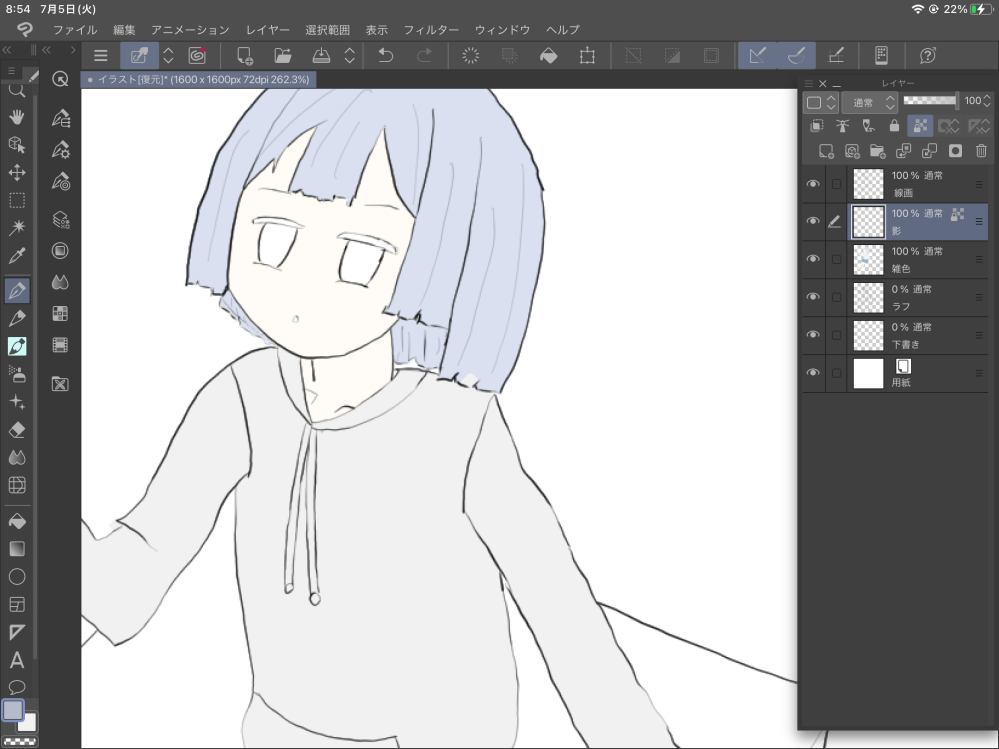Viewport: 999px width, 749px height.
Task: Expand the palette with right chevron
Action: click(73, 50)
